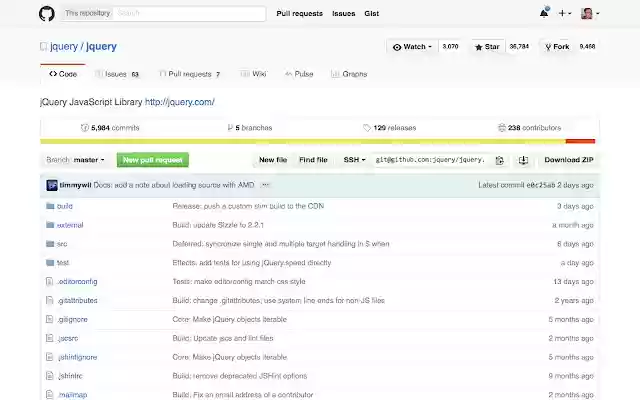View the 36,784 stargazers count
This screenshot has height=400, width=640.
(x=519, y=47)
